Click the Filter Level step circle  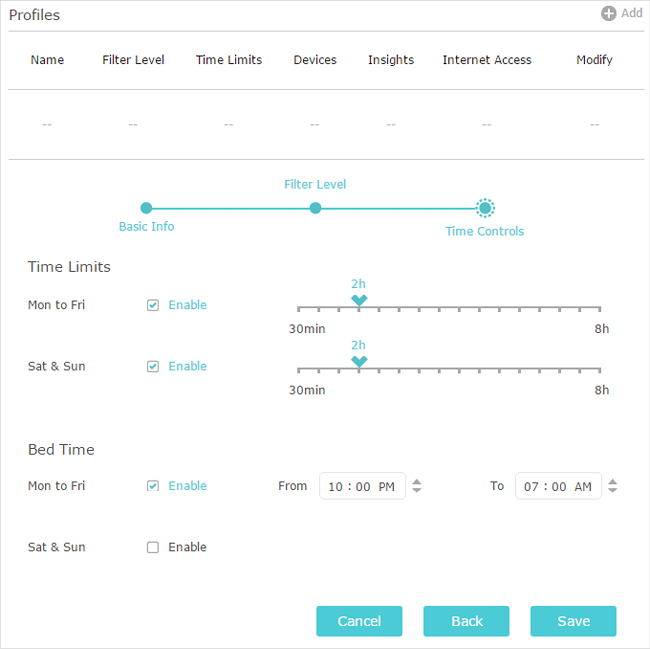(315, 208)
